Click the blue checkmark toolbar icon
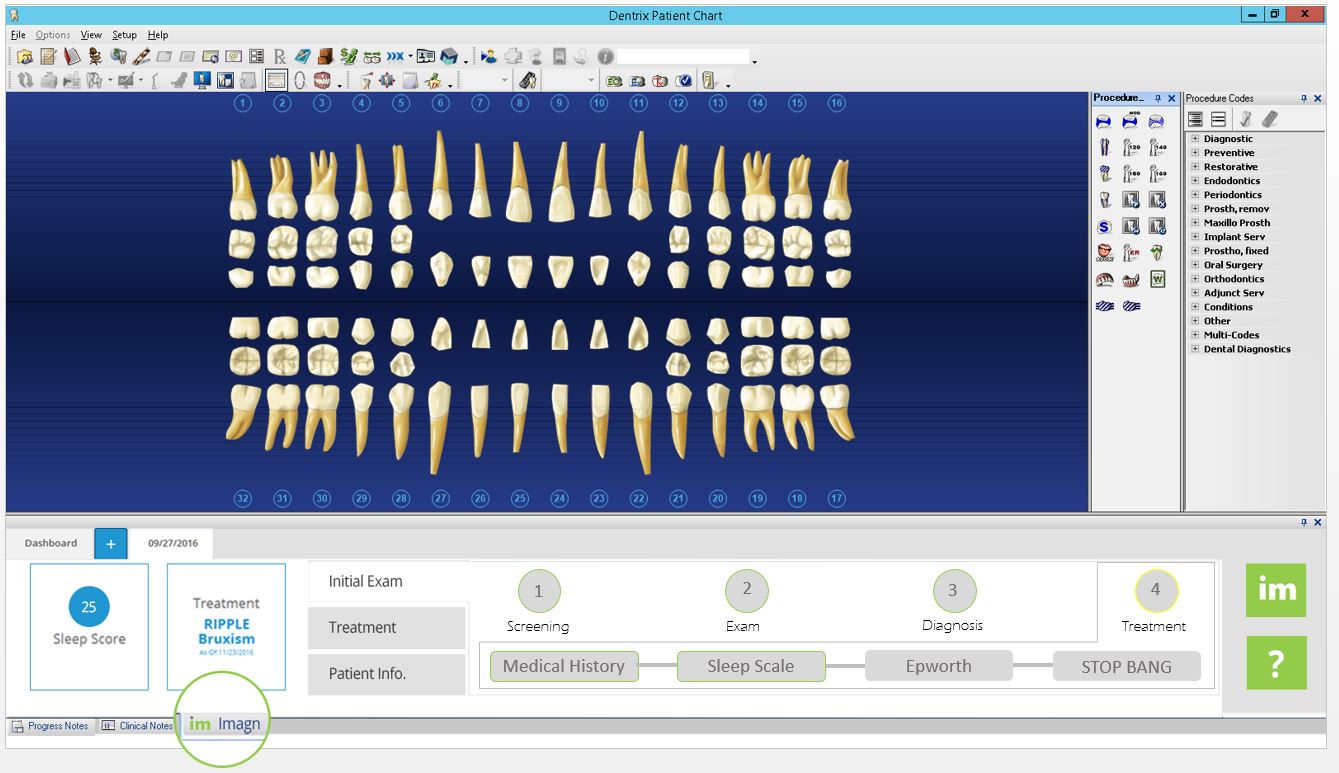Screen dimensions: 1339x773 tap(684, 81)
